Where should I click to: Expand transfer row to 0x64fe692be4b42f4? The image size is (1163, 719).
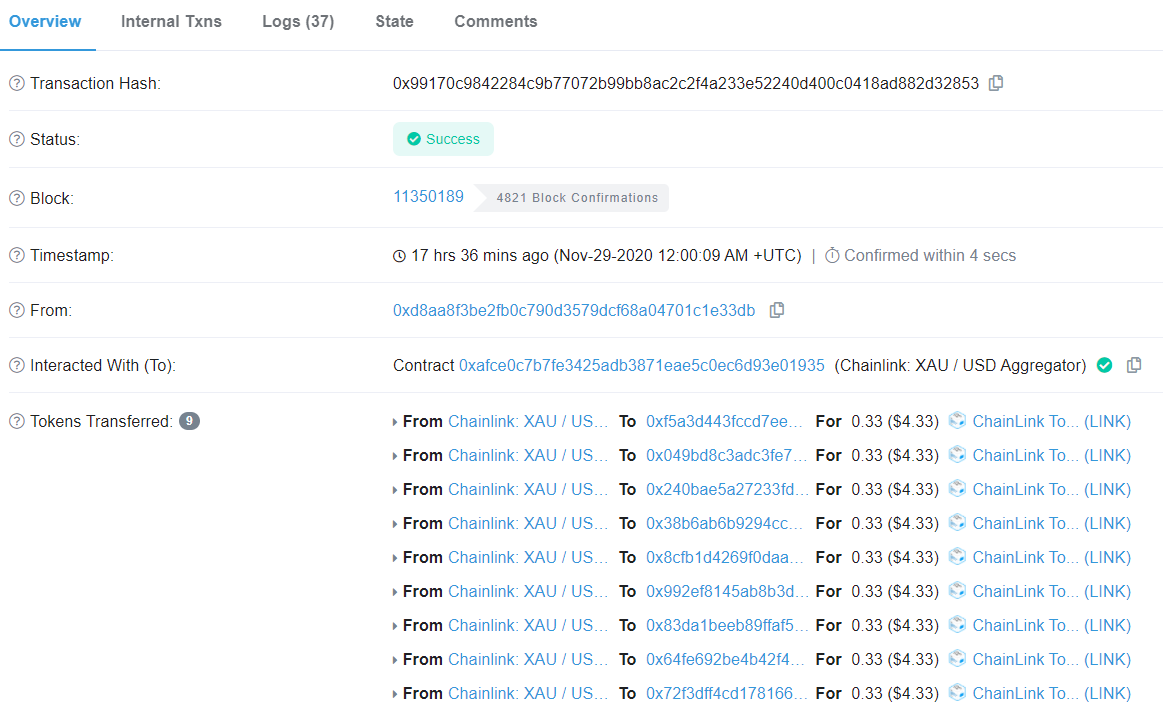(x=395, y=660)
